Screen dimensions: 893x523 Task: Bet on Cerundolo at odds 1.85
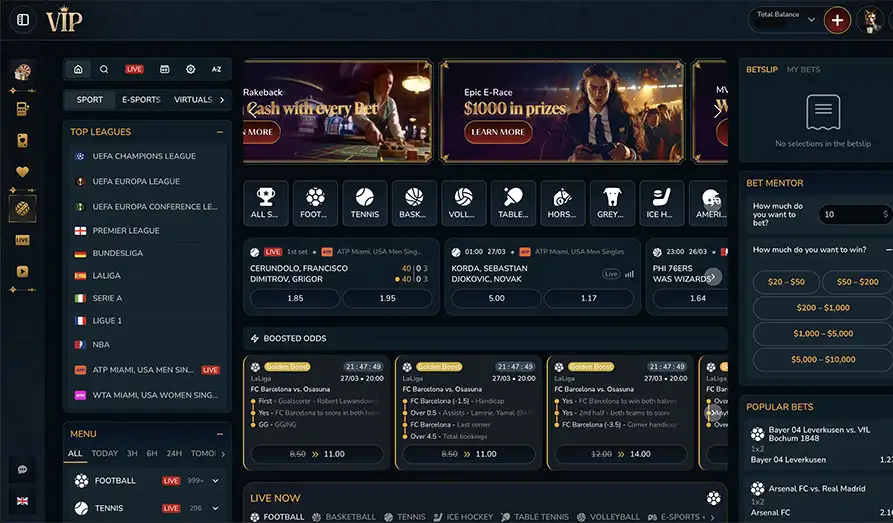295,299
